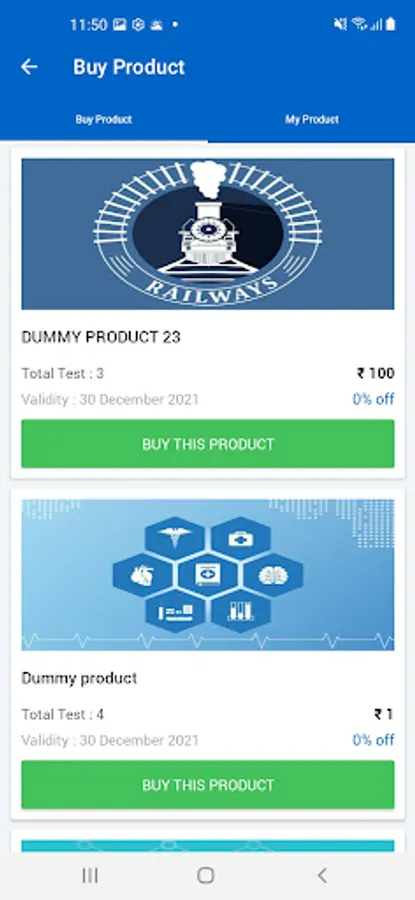415x900 pixels.
Task: Tap the Wi-Fi signal status icon
Action: (360, 24)
